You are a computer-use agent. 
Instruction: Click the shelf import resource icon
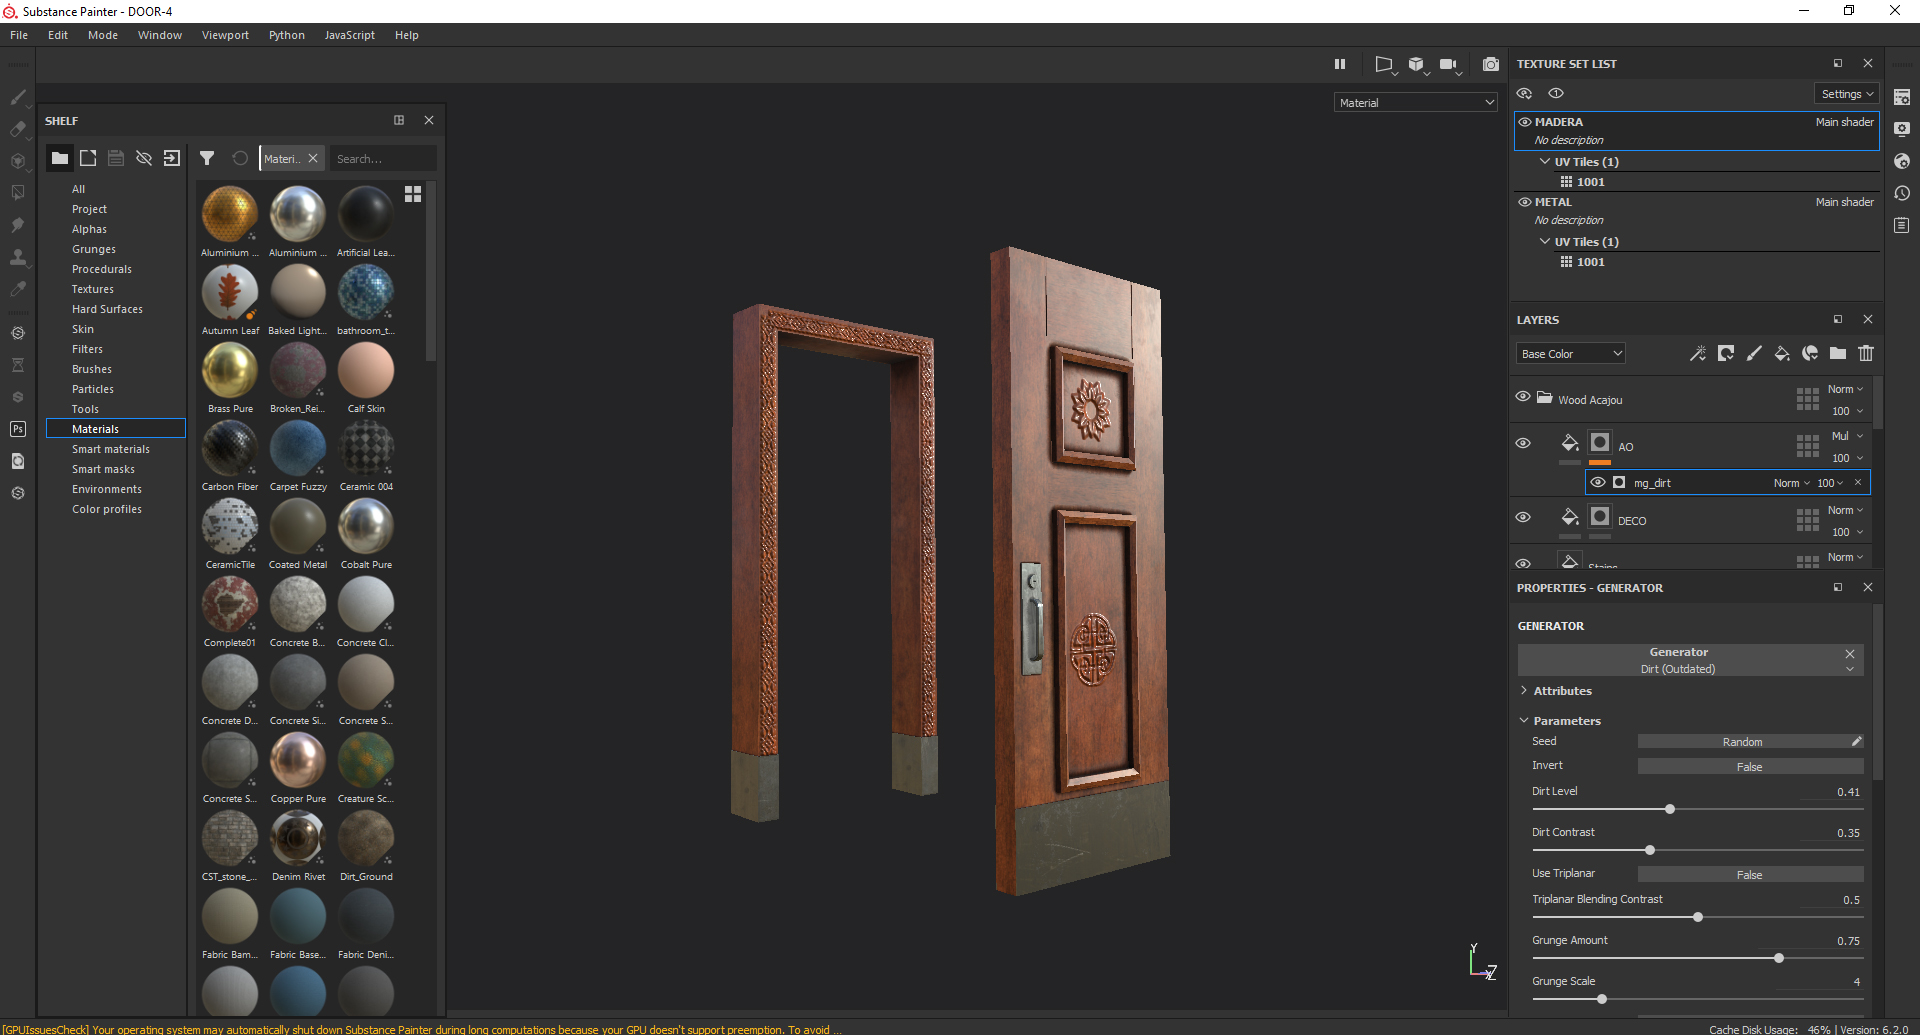[172, 158]
